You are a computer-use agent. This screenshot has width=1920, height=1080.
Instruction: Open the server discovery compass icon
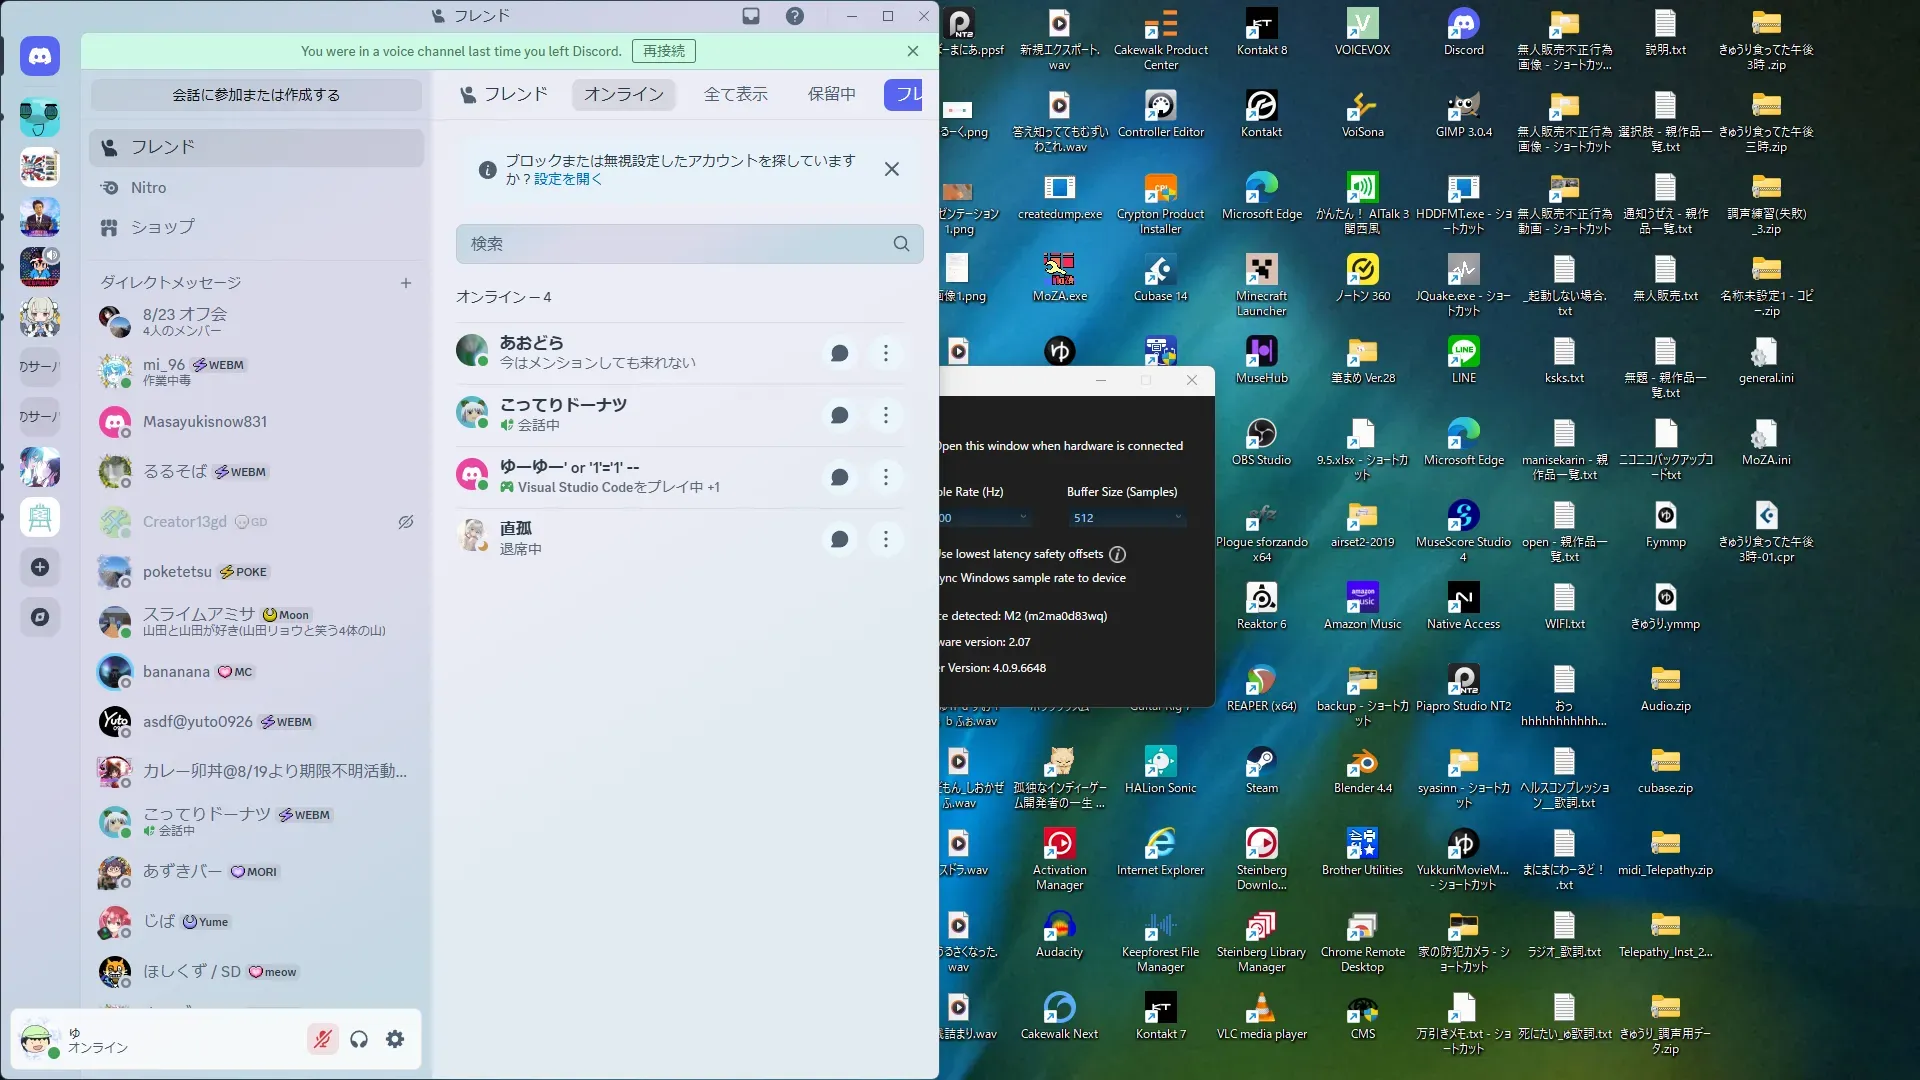point(40,617)
